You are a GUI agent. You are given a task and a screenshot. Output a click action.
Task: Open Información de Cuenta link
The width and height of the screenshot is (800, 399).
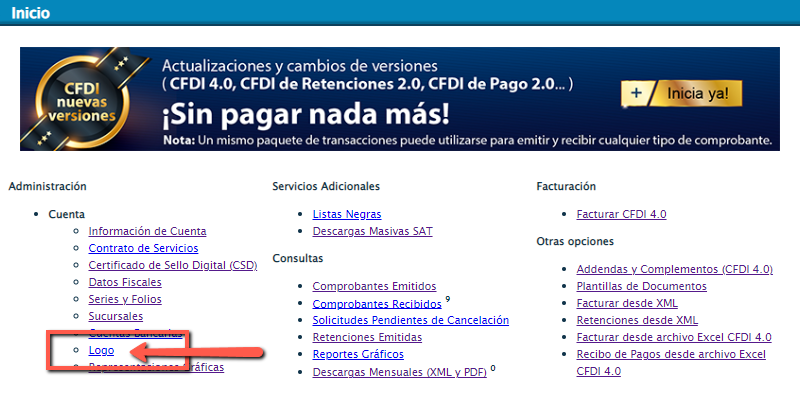click(x=147, y=231)
